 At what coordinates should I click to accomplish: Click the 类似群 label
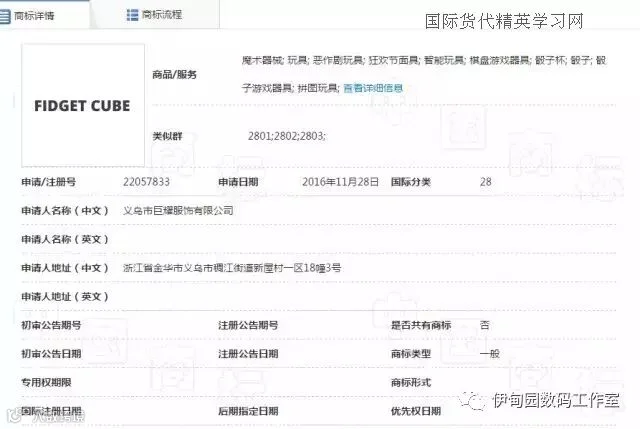point(167,136)
